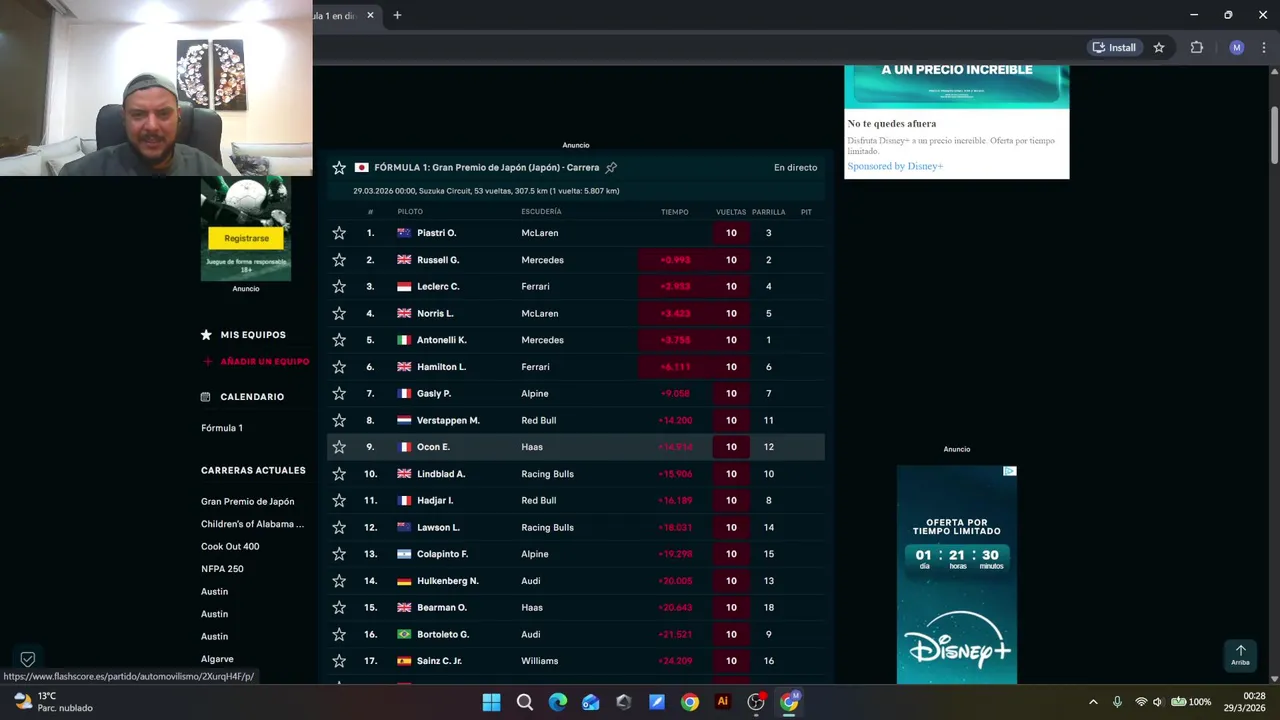Viewport: 1280px width, 720px height.
Task: Open a new browser tab
Action: click(397, 15)
